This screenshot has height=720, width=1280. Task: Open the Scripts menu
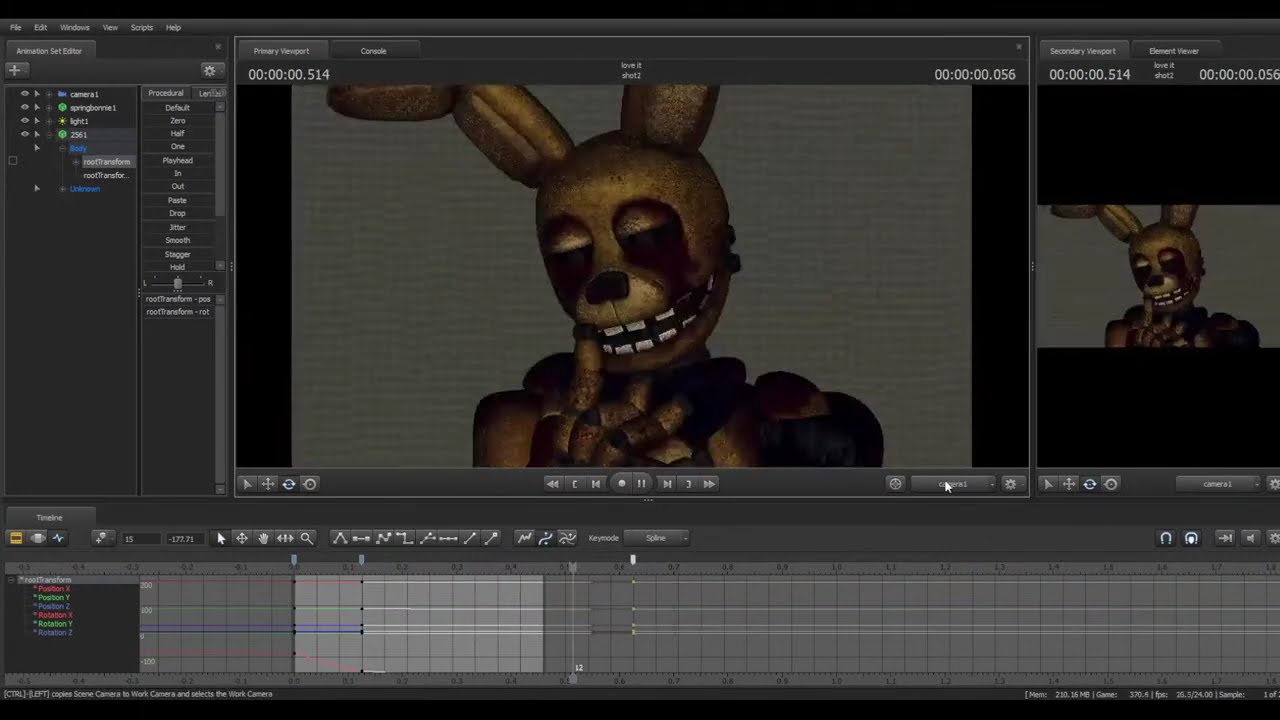point(142,28)
